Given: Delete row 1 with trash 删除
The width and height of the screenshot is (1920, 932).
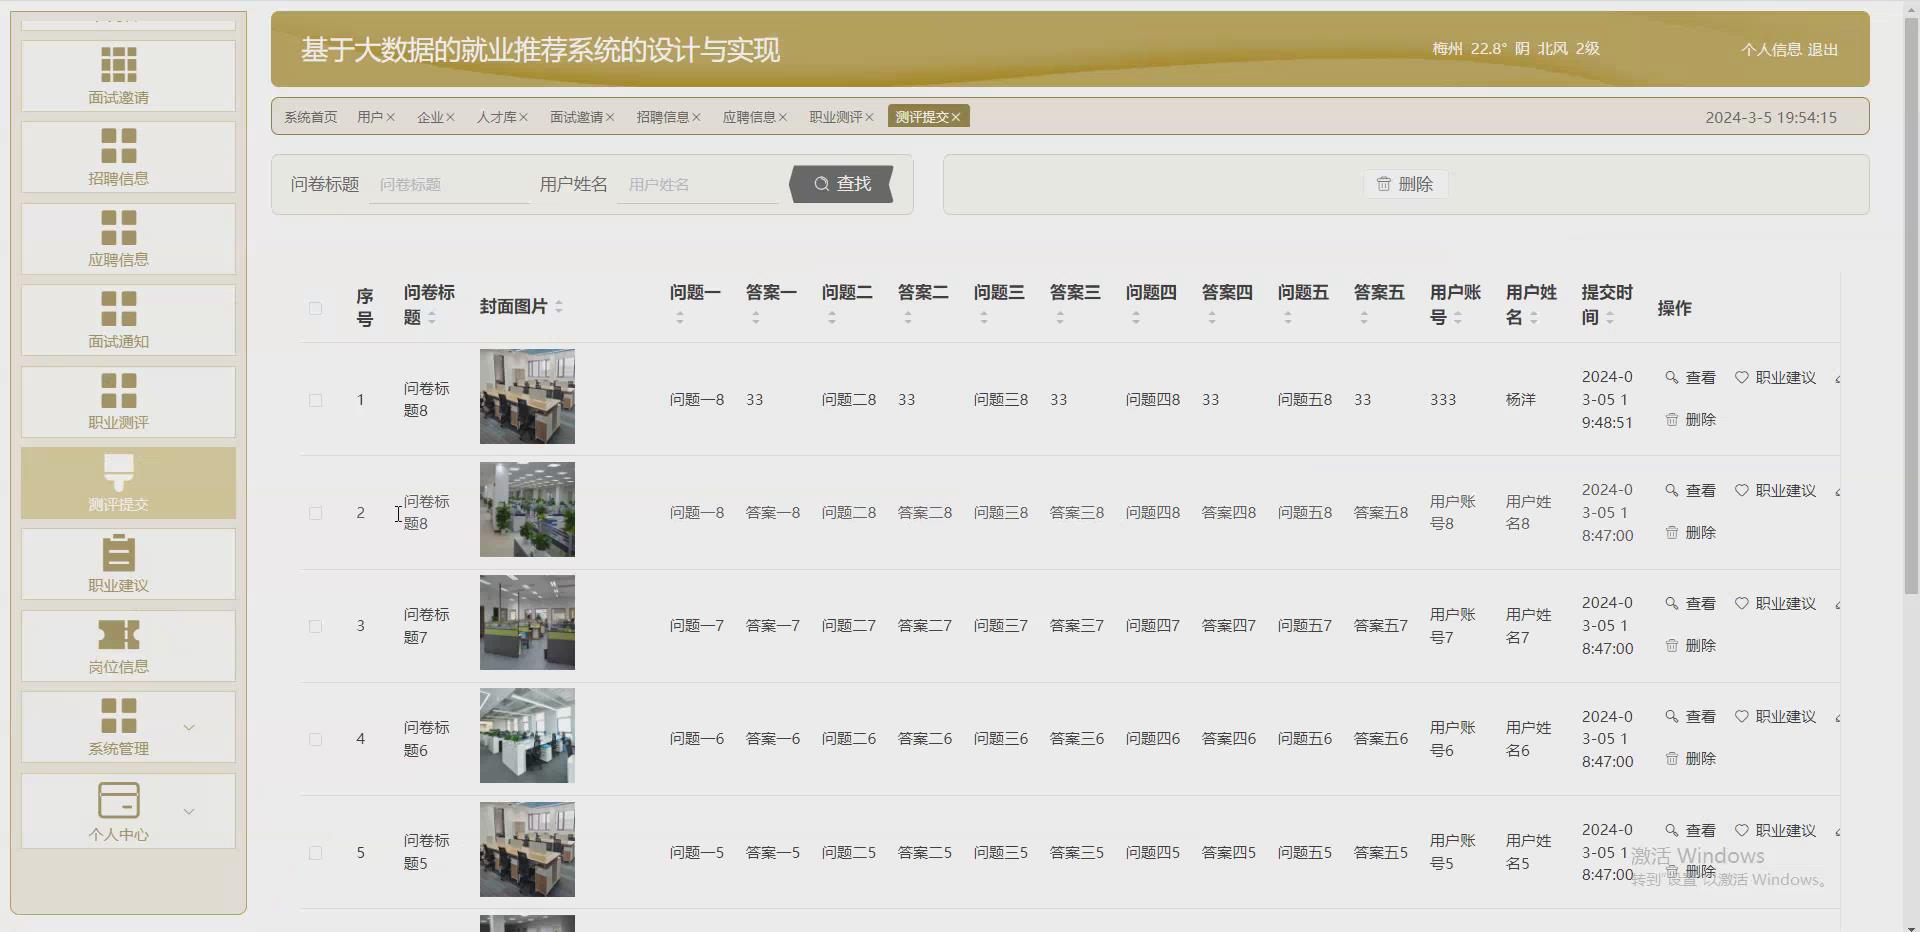Looking at the screenshot, I should click(x=1690, y=420).
